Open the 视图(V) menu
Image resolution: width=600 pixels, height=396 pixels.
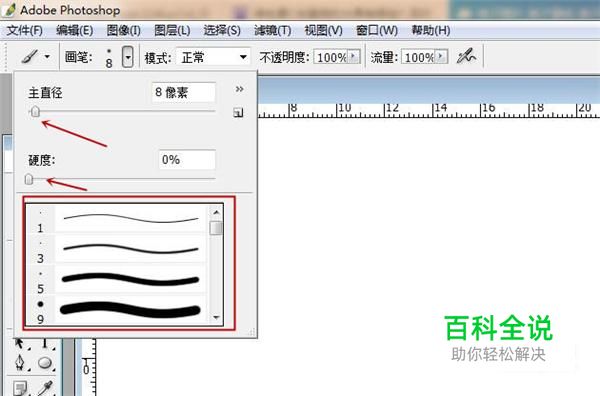click(x=323, y=31)
